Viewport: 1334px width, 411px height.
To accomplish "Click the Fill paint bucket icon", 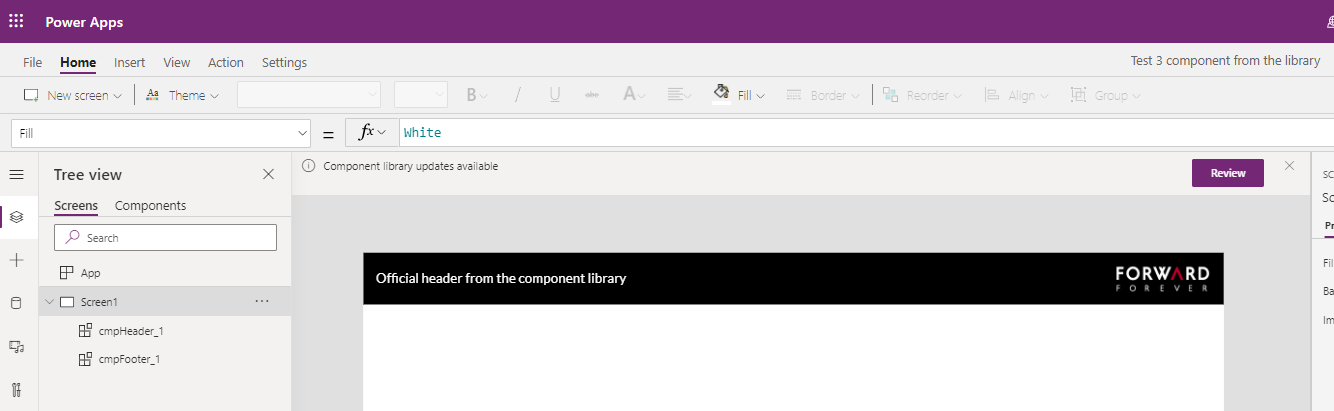I will coord(721,94).
